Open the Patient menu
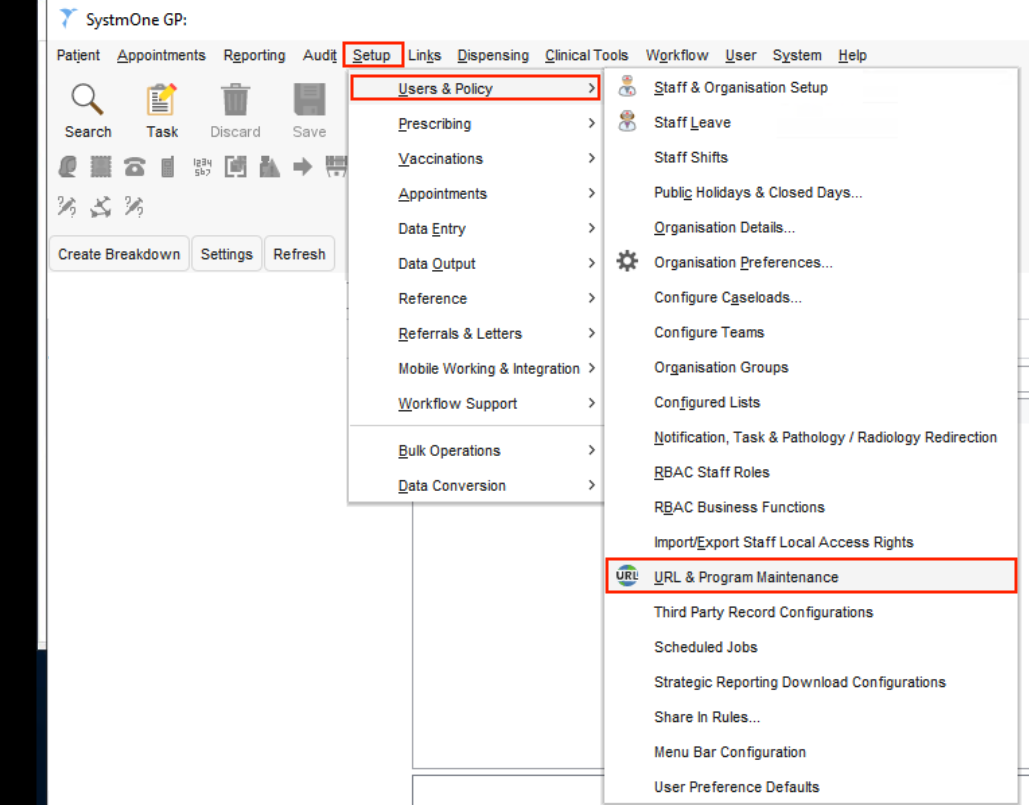Screen dimensions: 1029x805 point(78,55)
